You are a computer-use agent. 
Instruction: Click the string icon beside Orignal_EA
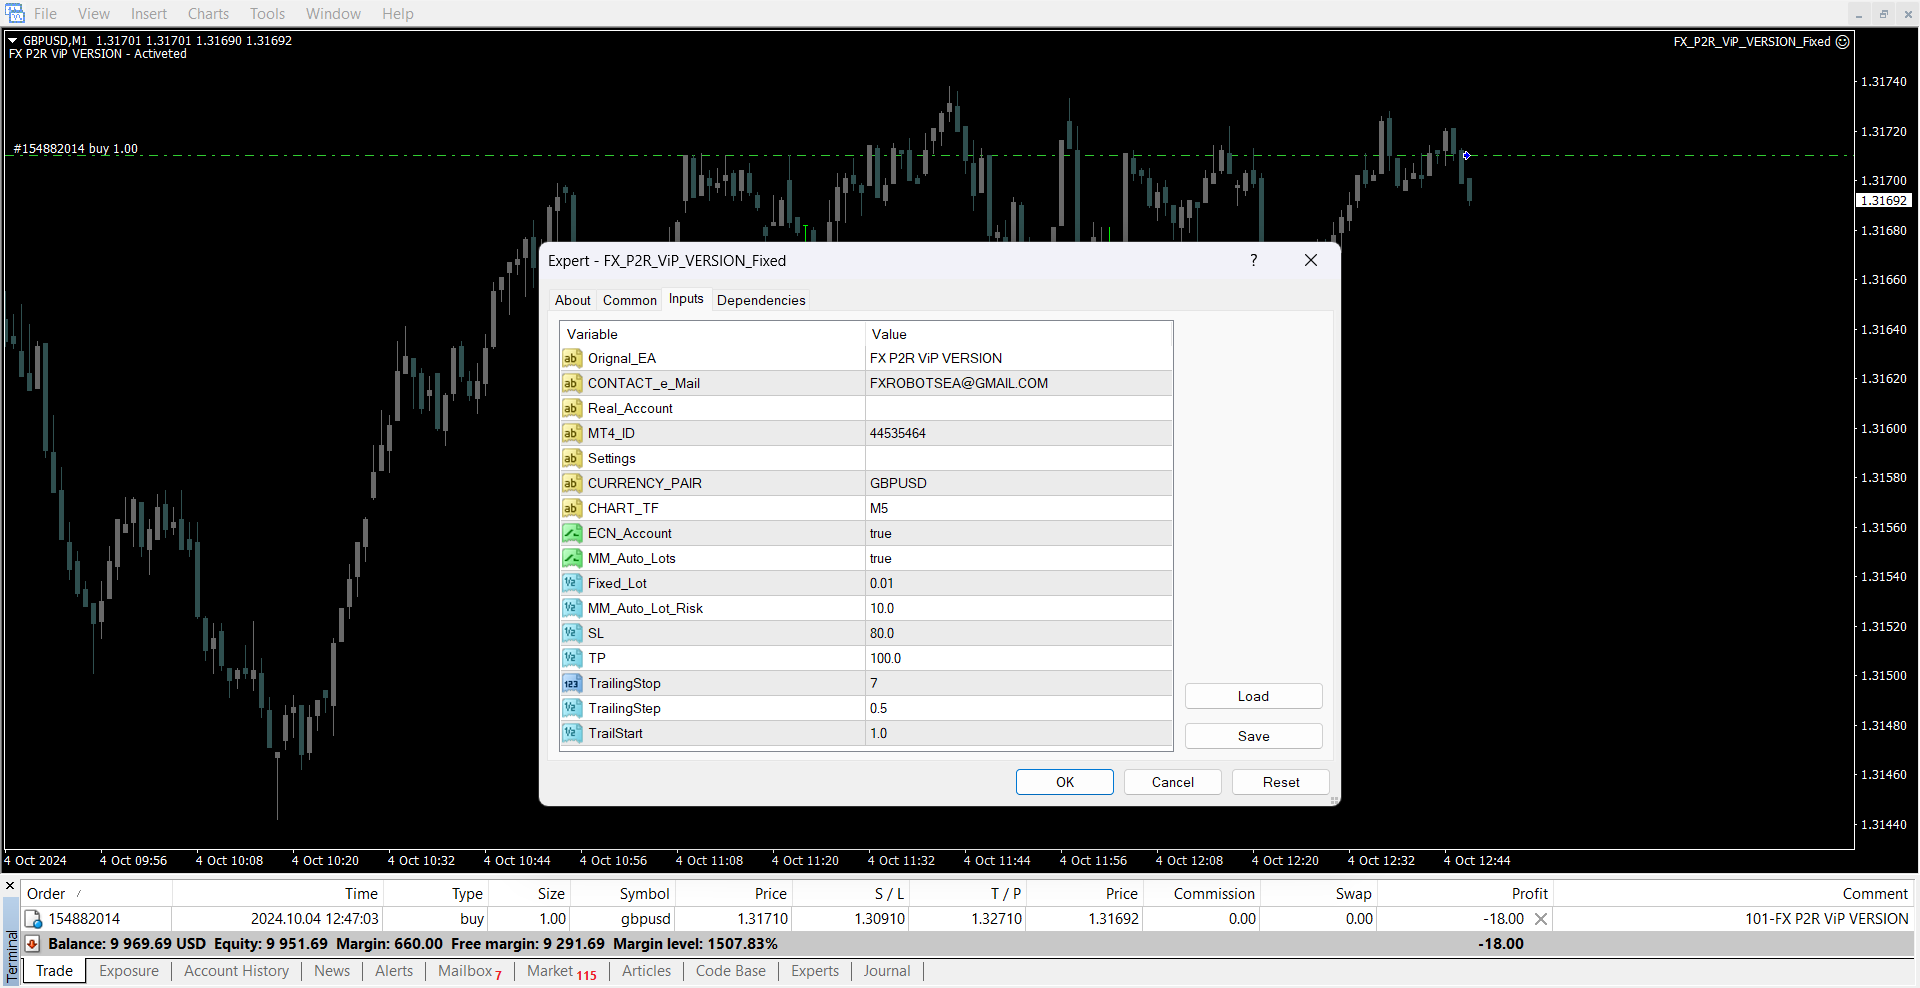click(571, 358)
